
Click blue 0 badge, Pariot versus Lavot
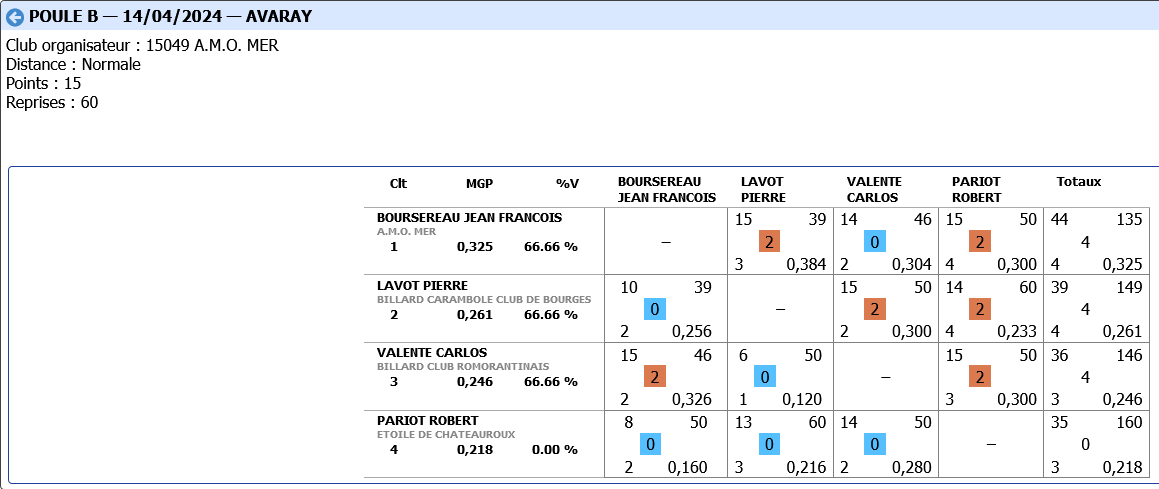(769, 444)
